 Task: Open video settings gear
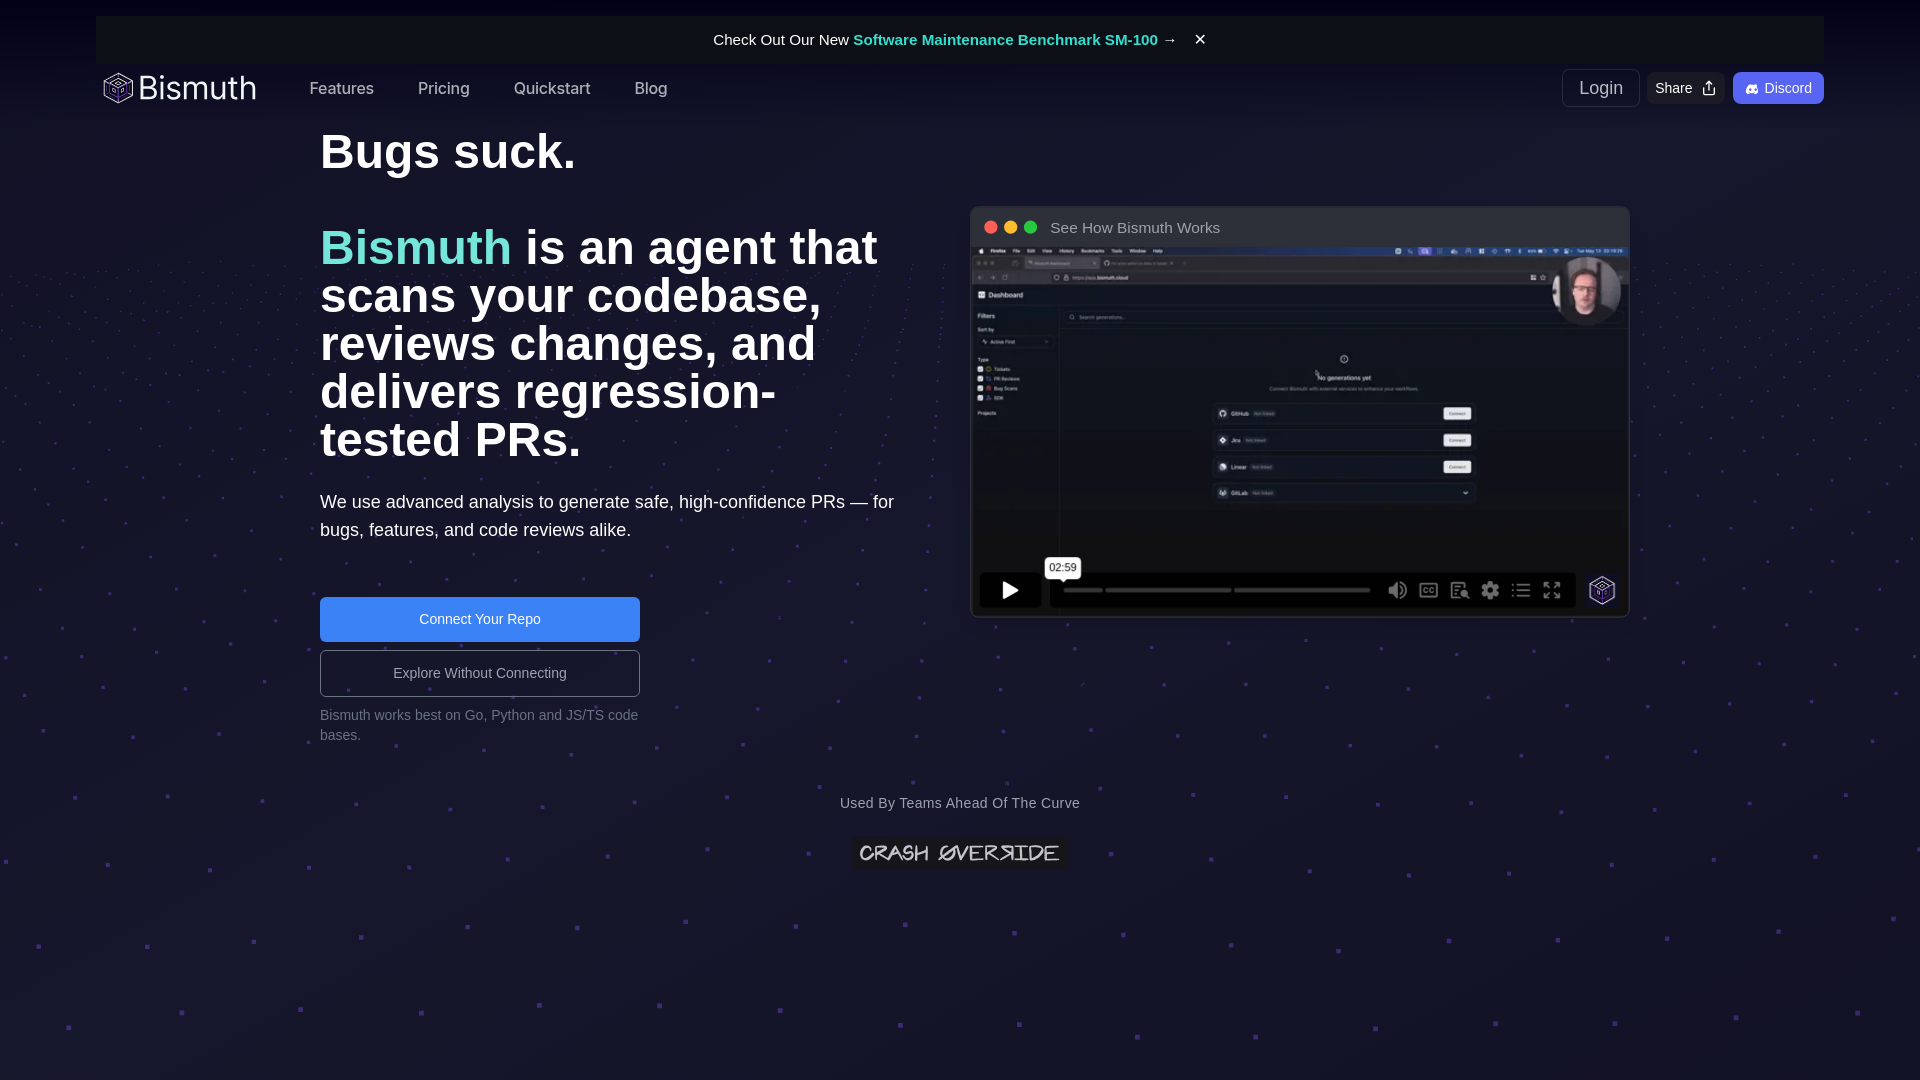(x=1490, y=590)
